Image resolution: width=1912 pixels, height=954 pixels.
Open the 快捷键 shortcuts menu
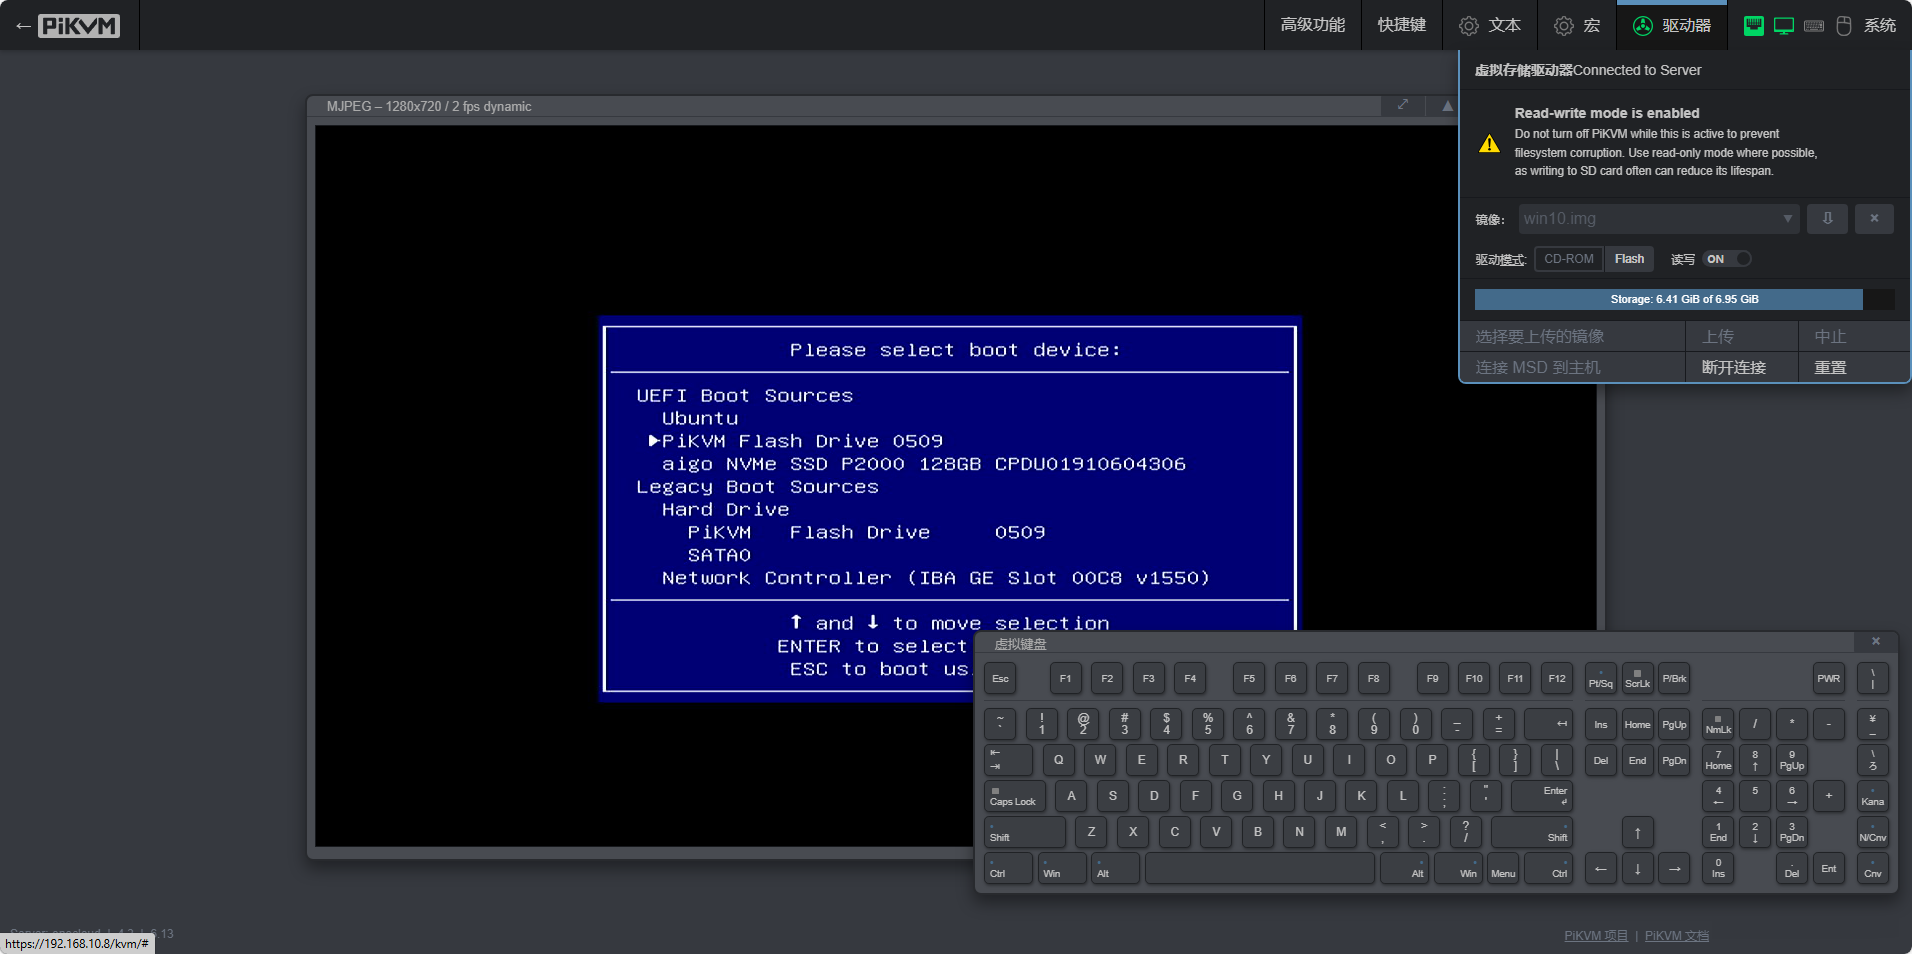tap(1401, 26)
